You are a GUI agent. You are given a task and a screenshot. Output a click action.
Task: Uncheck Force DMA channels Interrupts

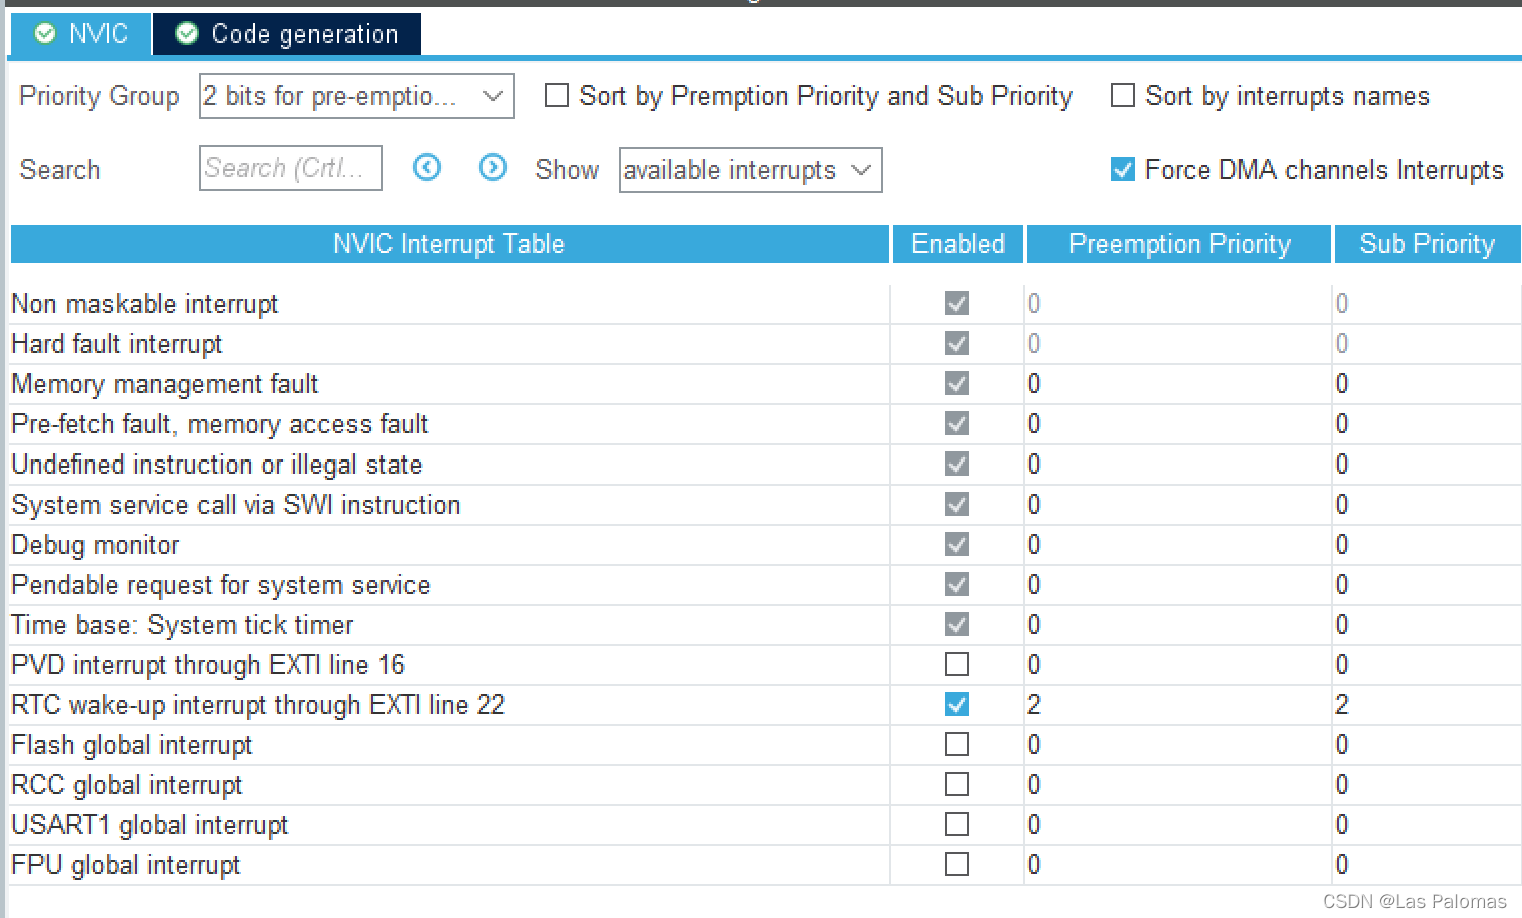pyautogui.click(x=1123, y=169)
